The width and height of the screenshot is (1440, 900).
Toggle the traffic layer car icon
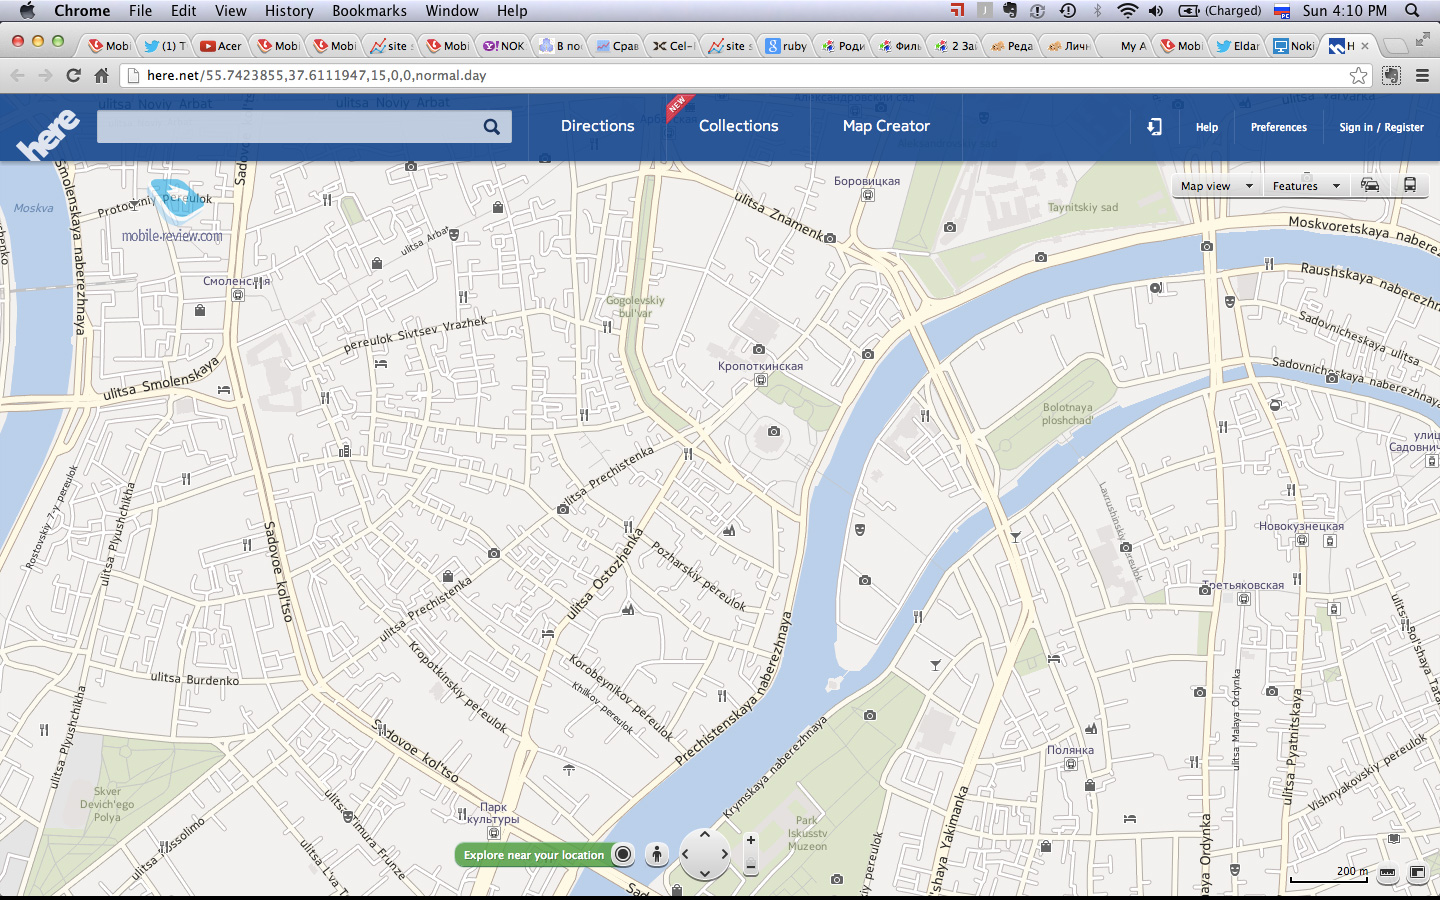coord(1370,185)
